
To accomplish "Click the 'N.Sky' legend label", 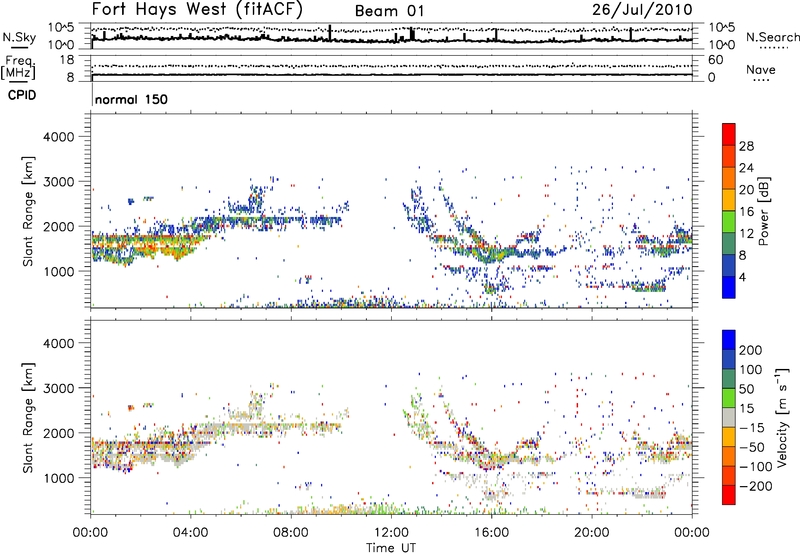I will (x=19, y=37).
